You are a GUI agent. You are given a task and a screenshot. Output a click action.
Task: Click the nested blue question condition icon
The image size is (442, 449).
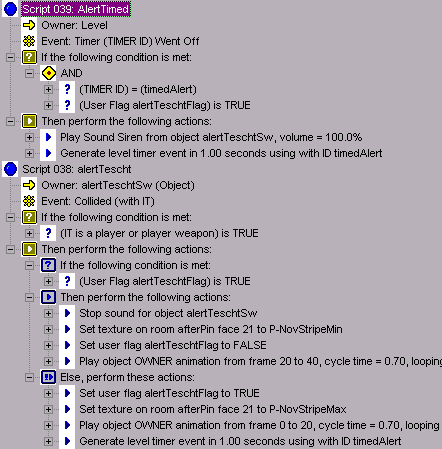click(x=48, y=265)
